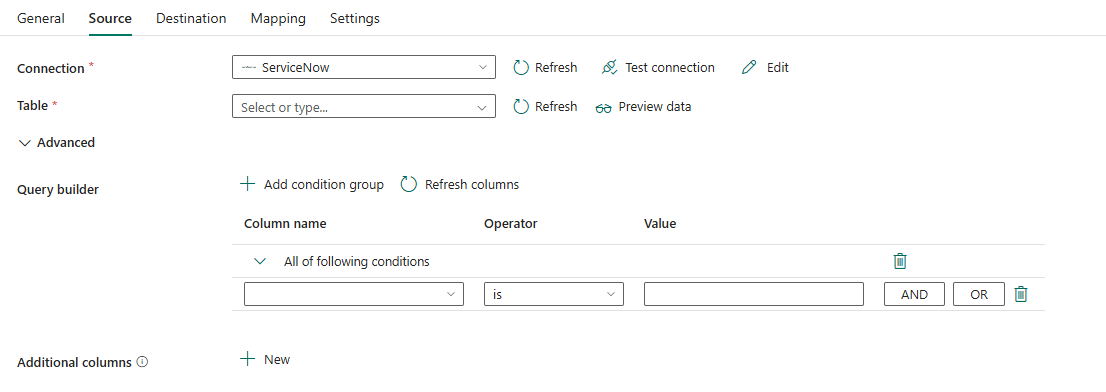Click the Refresh icon beside Table
The image size is (1106, 392).
(x=521, y=106)
